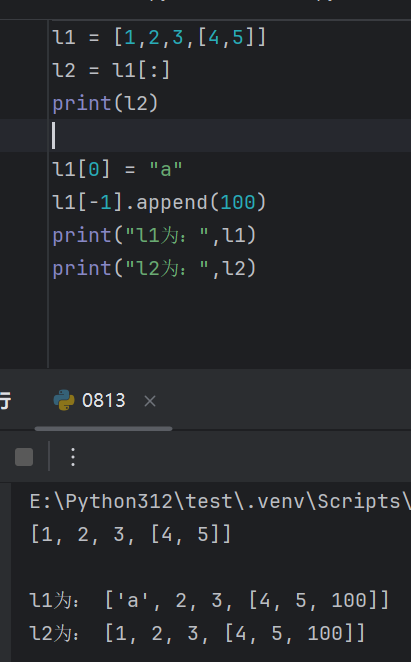The width and height of the screenshot is (411, 662).
Task: Click the print(l2) code line
Action: [105, 103]
